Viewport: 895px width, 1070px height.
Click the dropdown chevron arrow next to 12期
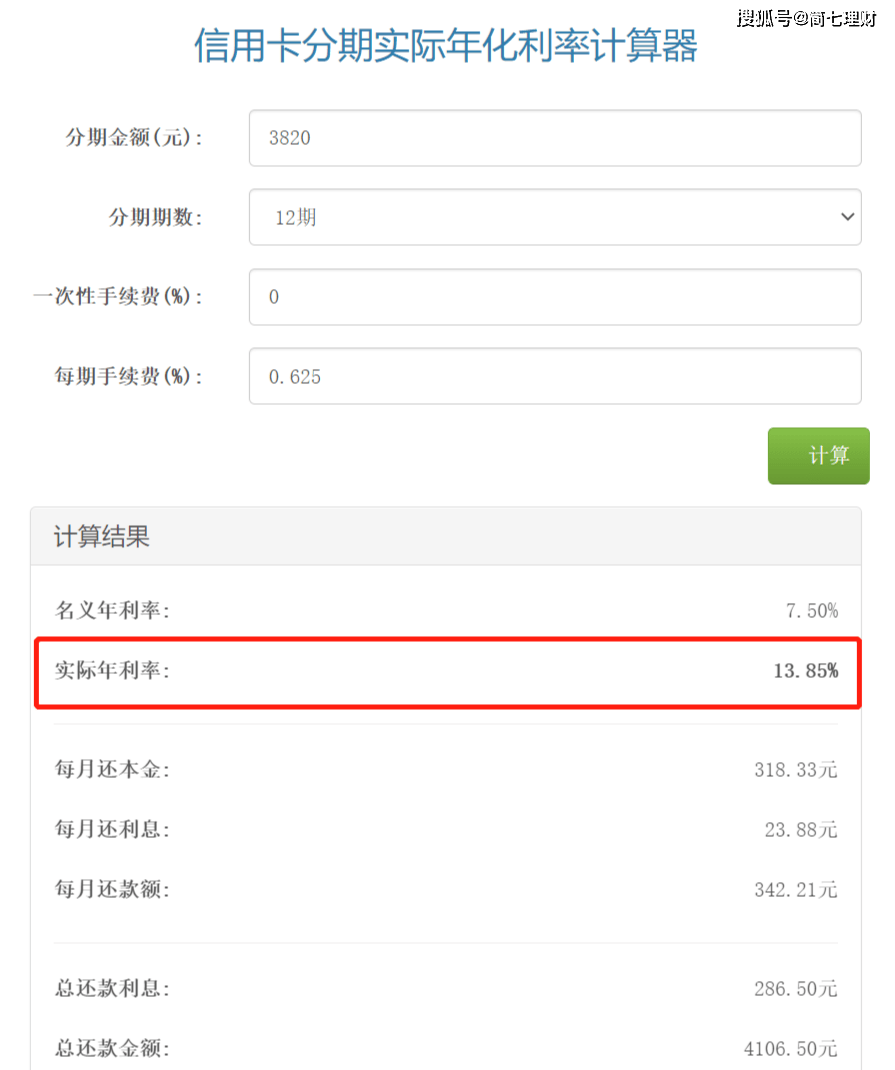tap(847, 217)
